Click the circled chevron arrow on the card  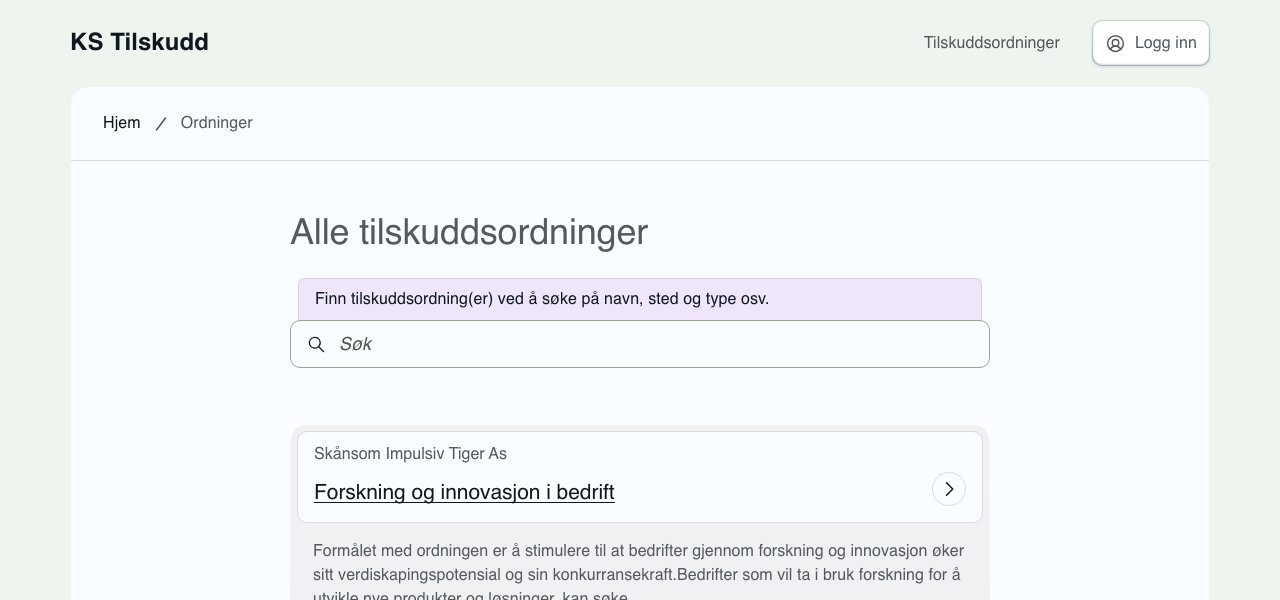948,489
